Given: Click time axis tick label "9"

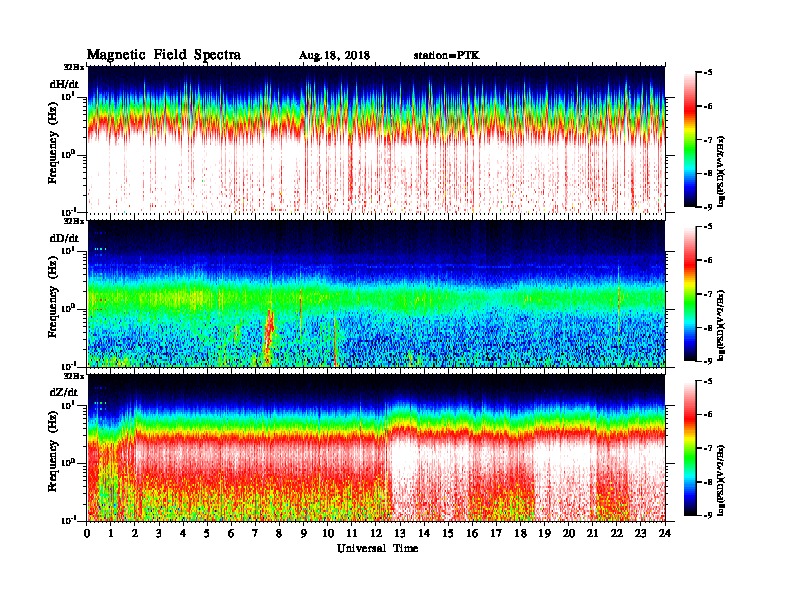Looking at the screenshot, I should 304,534.
